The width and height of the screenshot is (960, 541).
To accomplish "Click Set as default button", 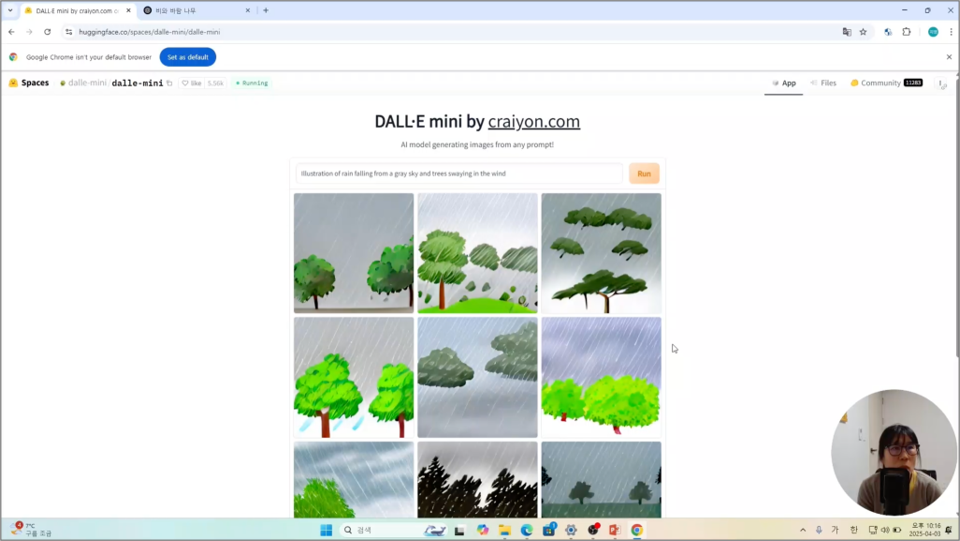I will 188,57.
